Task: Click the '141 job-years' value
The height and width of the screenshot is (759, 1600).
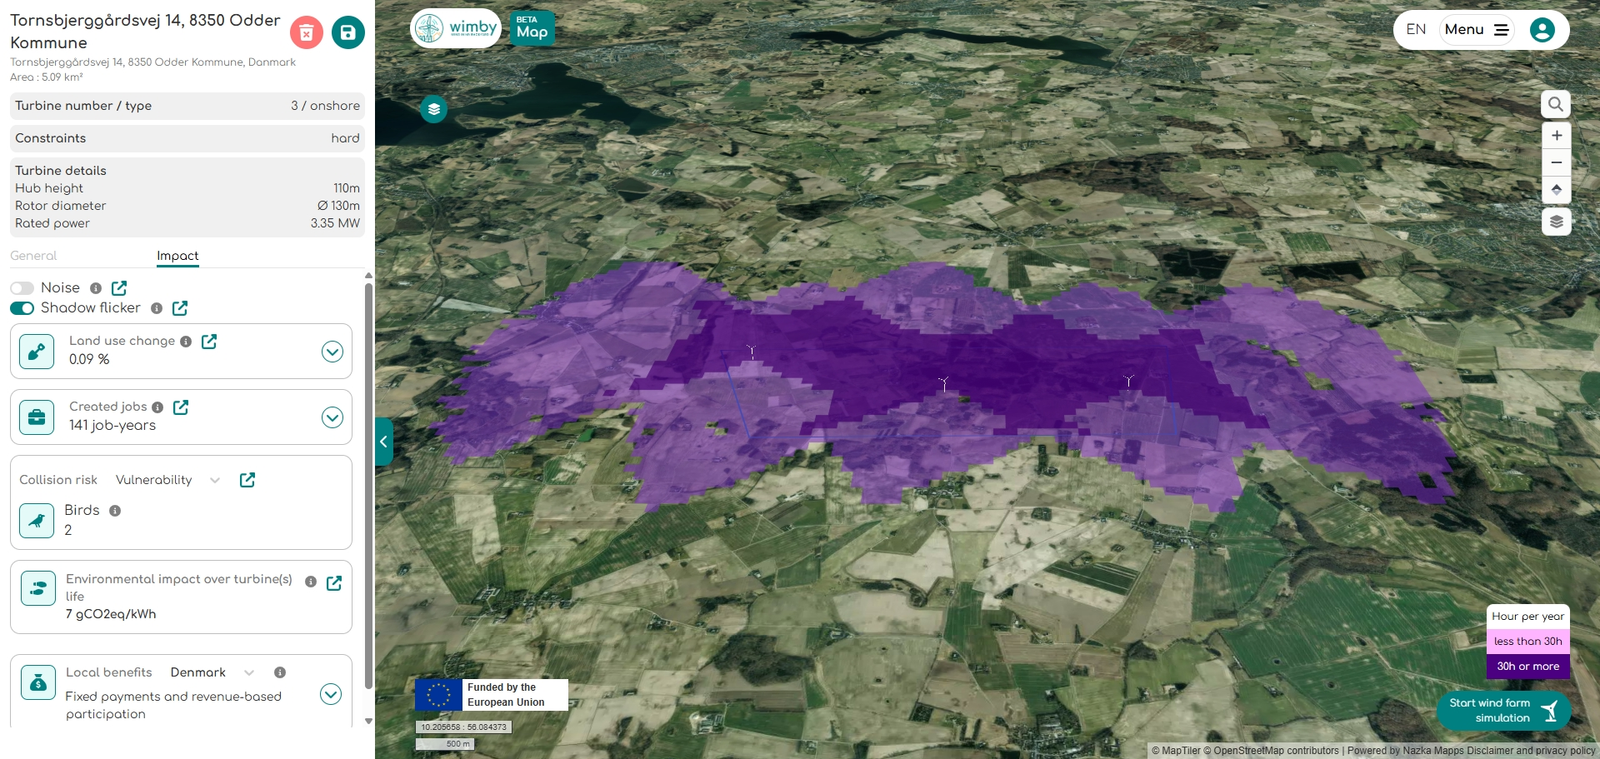Action: coord(112,426)
